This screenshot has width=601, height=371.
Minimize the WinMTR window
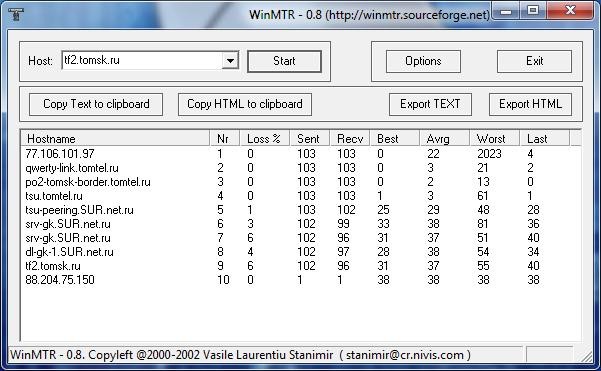506,11
